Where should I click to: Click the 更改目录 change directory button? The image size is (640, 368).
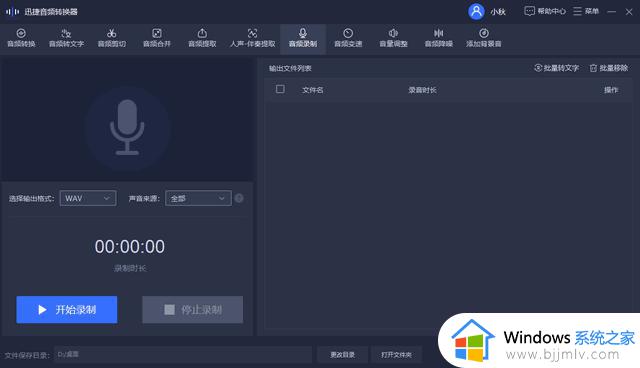coord(342,355)
